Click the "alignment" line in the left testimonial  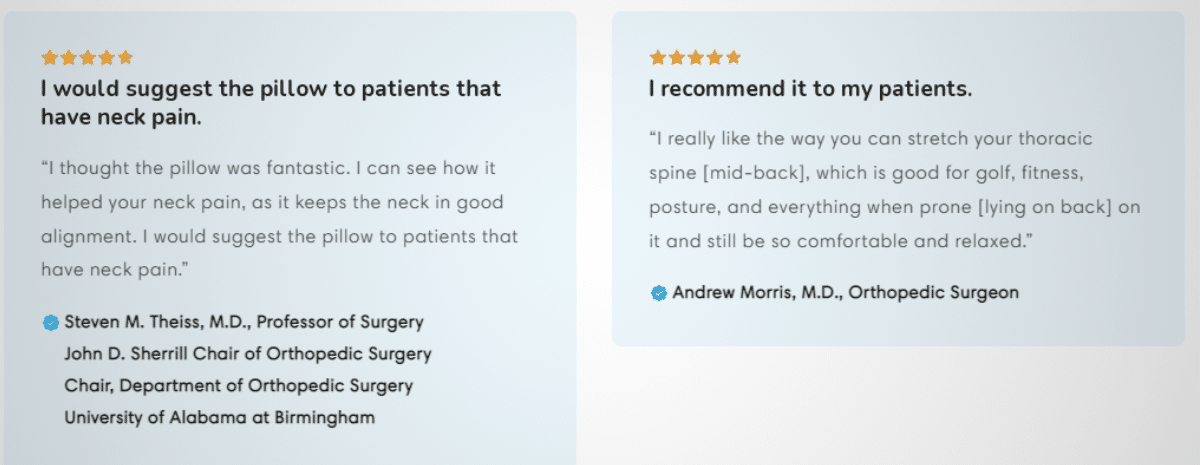[x=280, y=237]
